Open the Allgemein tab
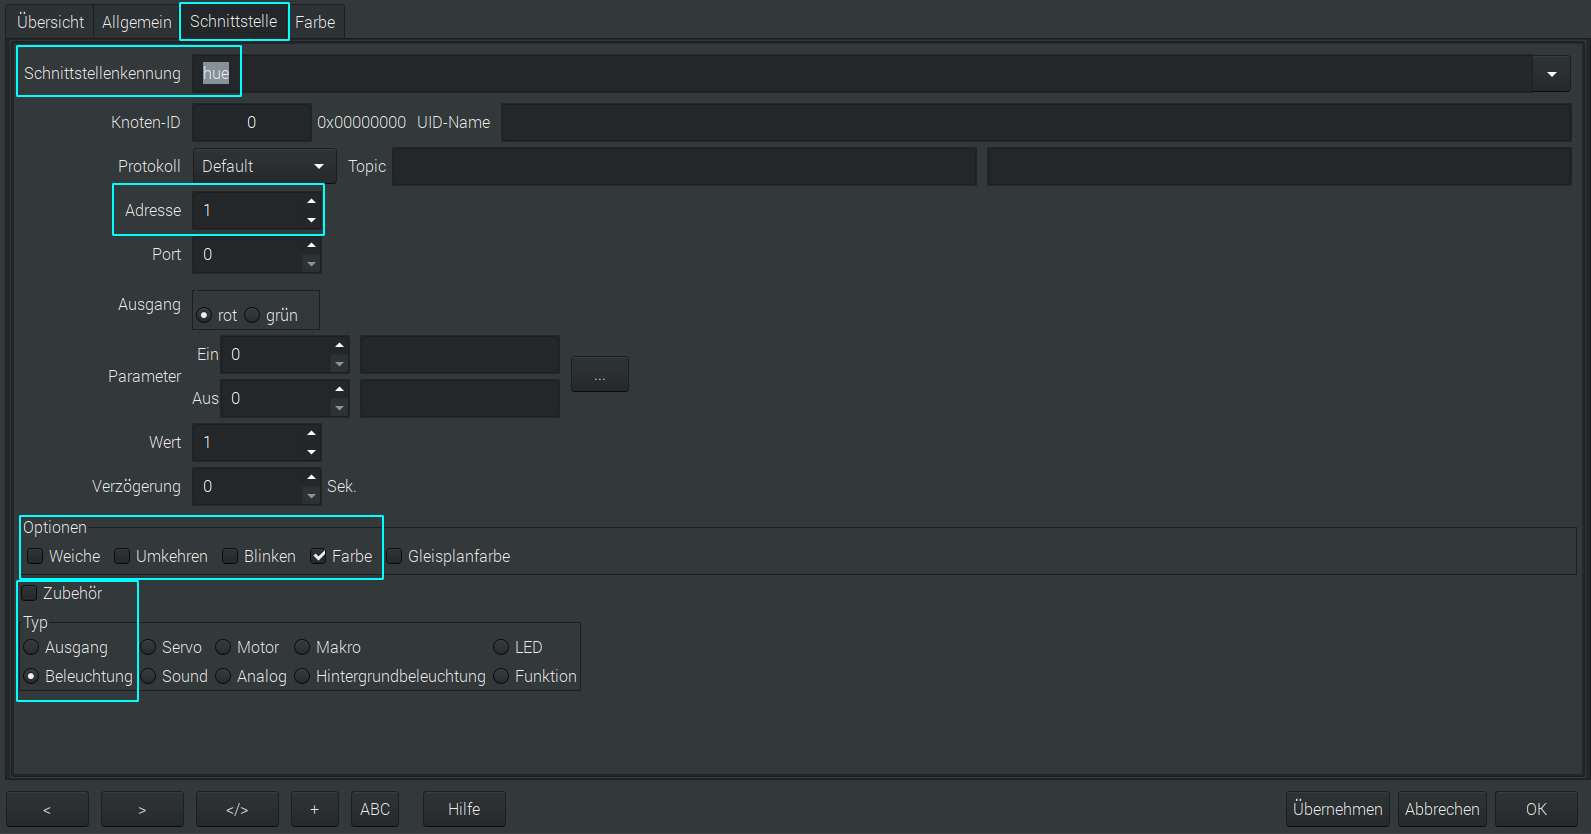 pos(137,22)
